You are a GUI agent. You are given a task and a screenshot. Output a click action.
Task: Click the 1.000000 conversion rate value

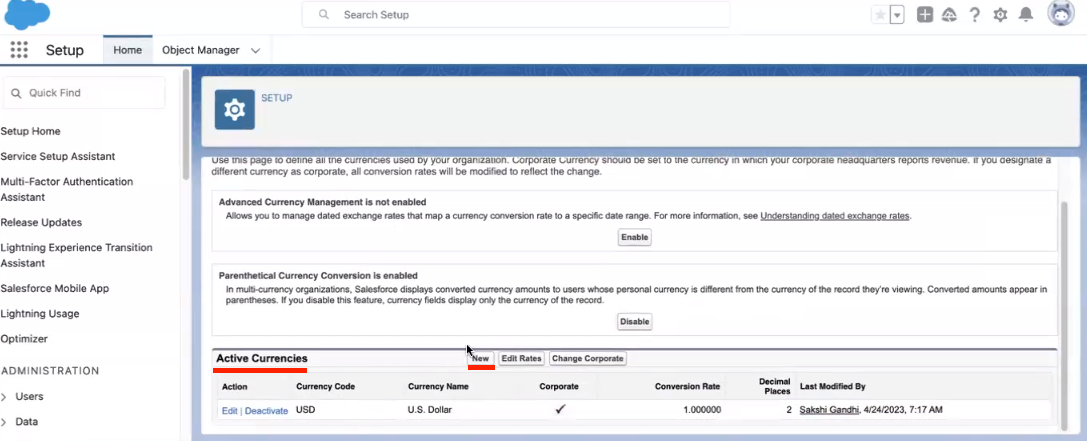(702, 410)
